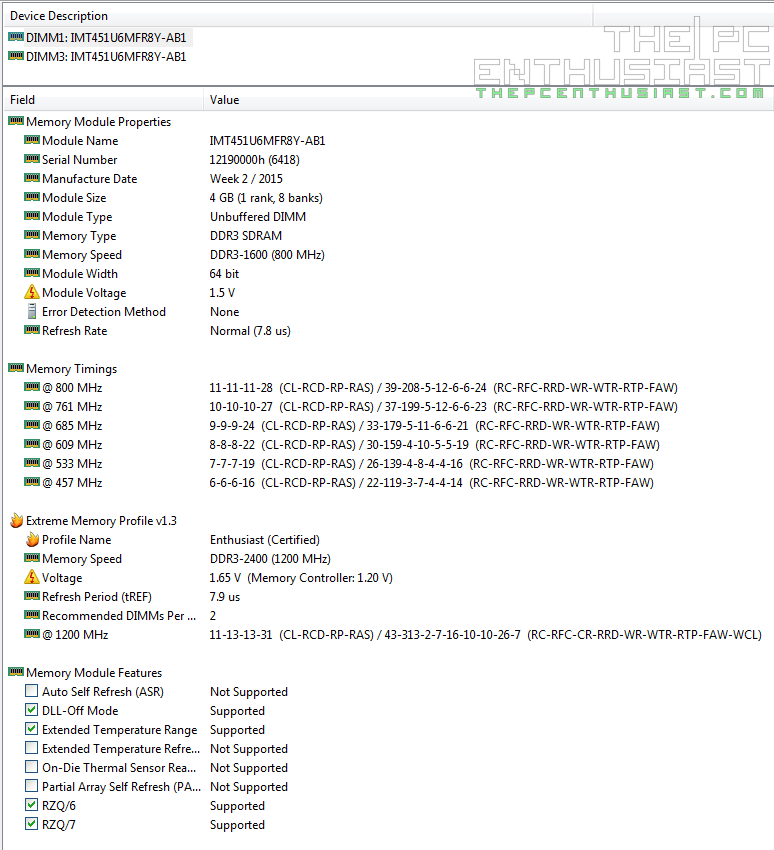774x850 pixels.
Task: Click the @ 1200 MHz timing icon
Action: 32,634
